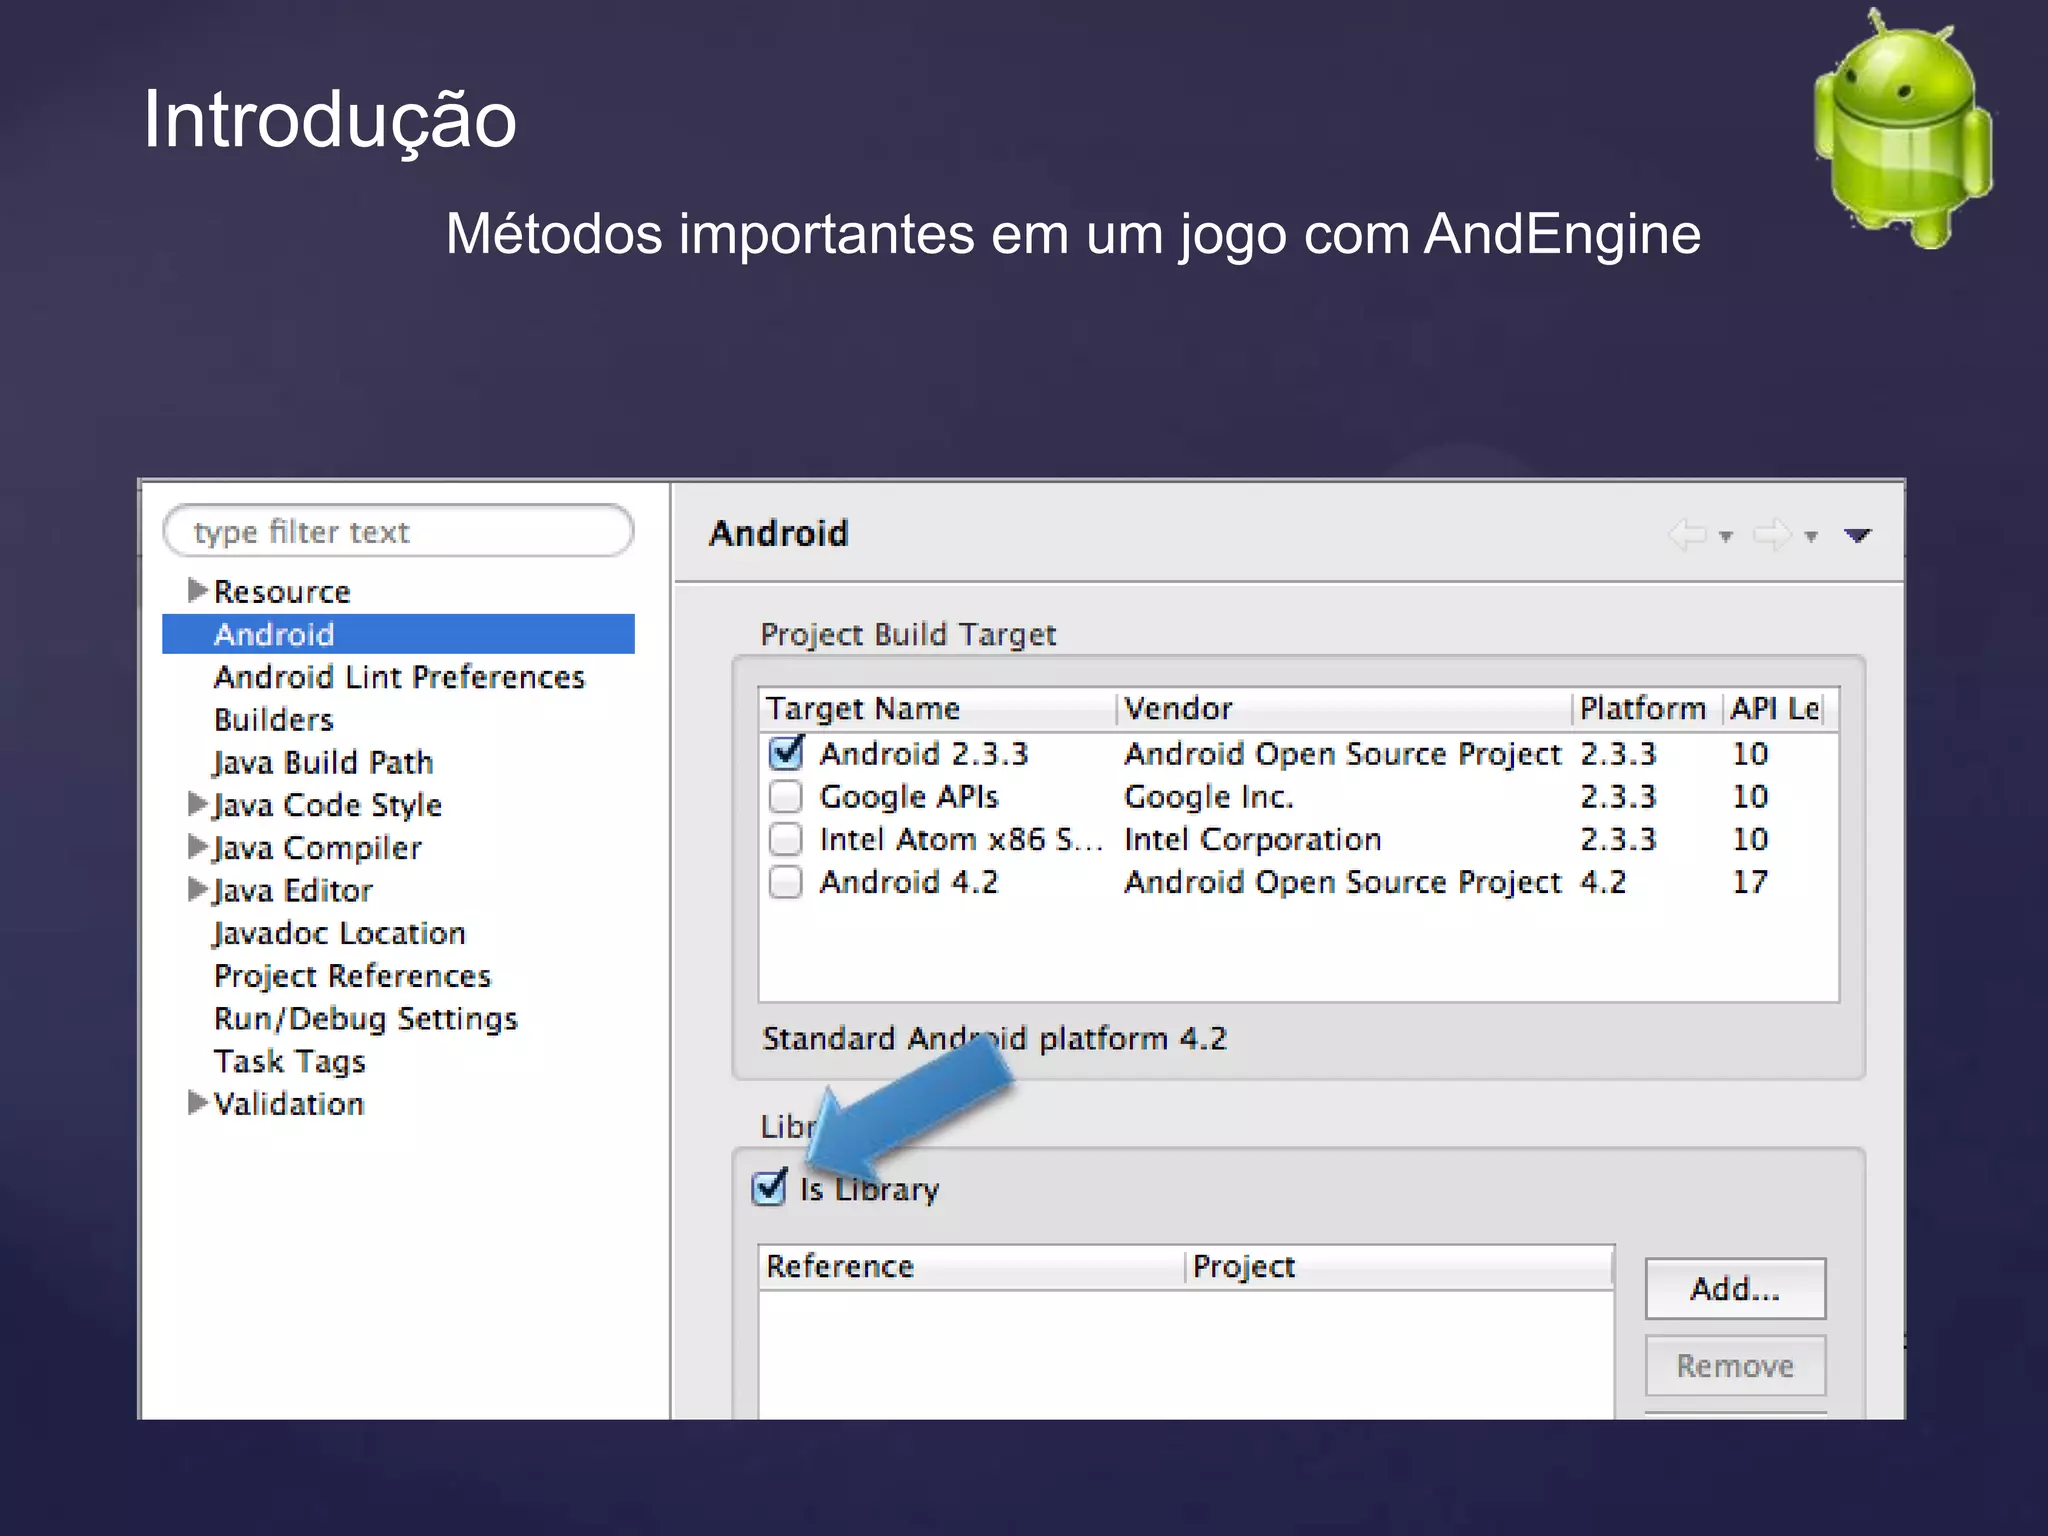Click the 'Project Build Target' group label
This screenshot has height=1536, width=2048.
(908, 635)
